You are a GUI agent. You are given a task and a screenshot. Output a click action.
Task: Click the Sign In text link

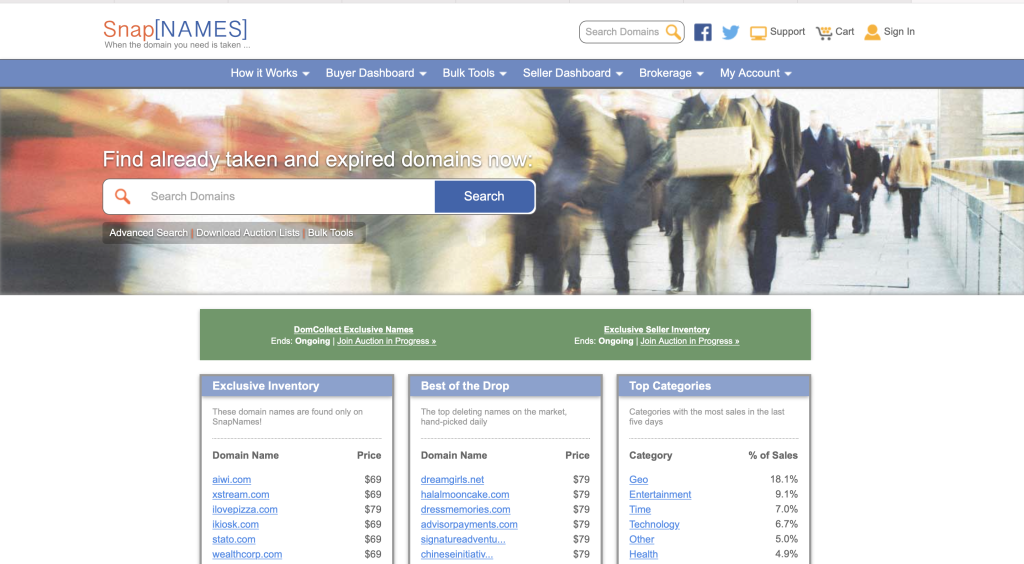coord(899,31)
